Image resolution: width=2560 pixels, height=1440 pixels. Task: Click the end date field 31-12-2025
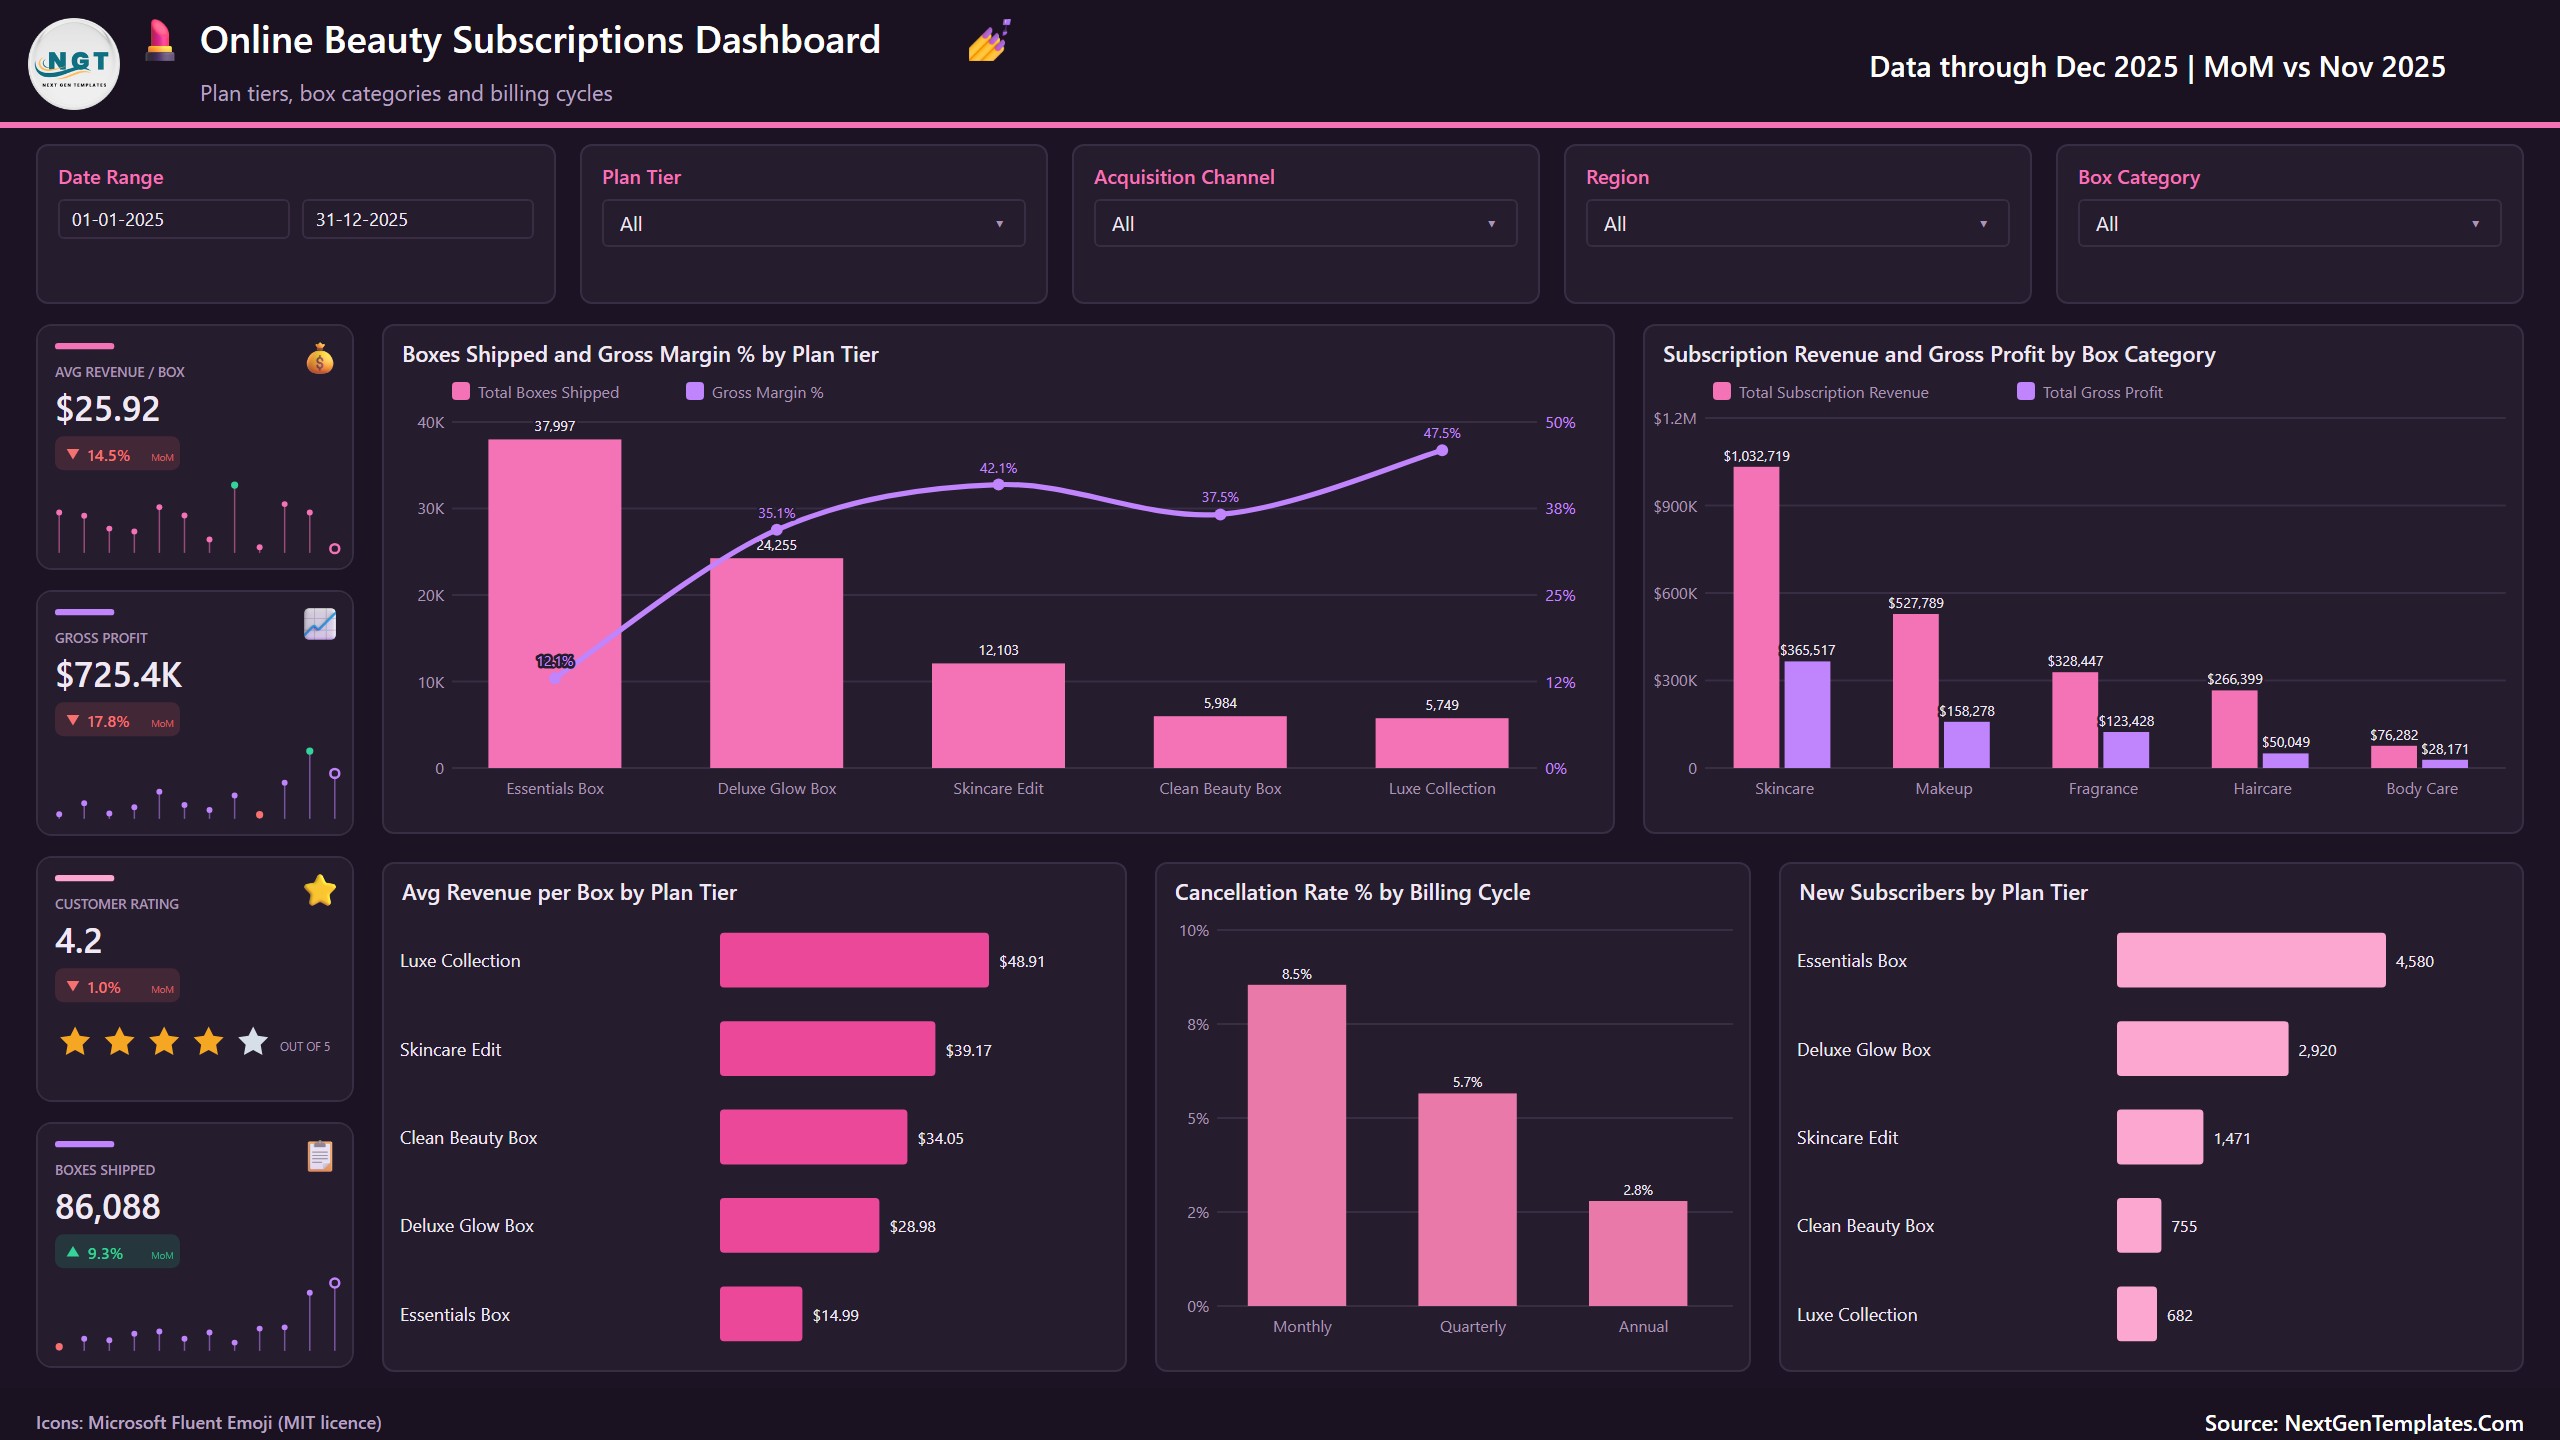point(418,219)
